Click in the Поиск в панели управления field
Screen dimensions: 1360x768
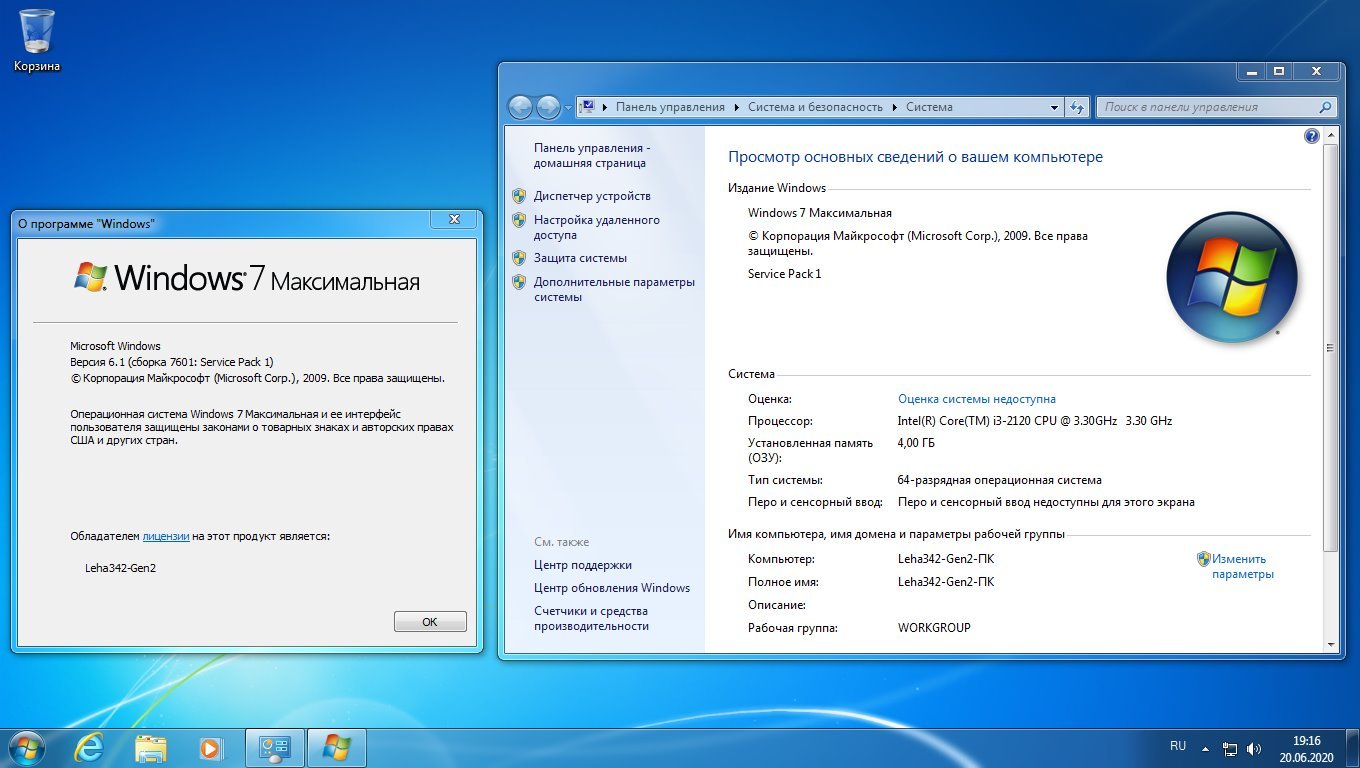tap(1205, 107)
